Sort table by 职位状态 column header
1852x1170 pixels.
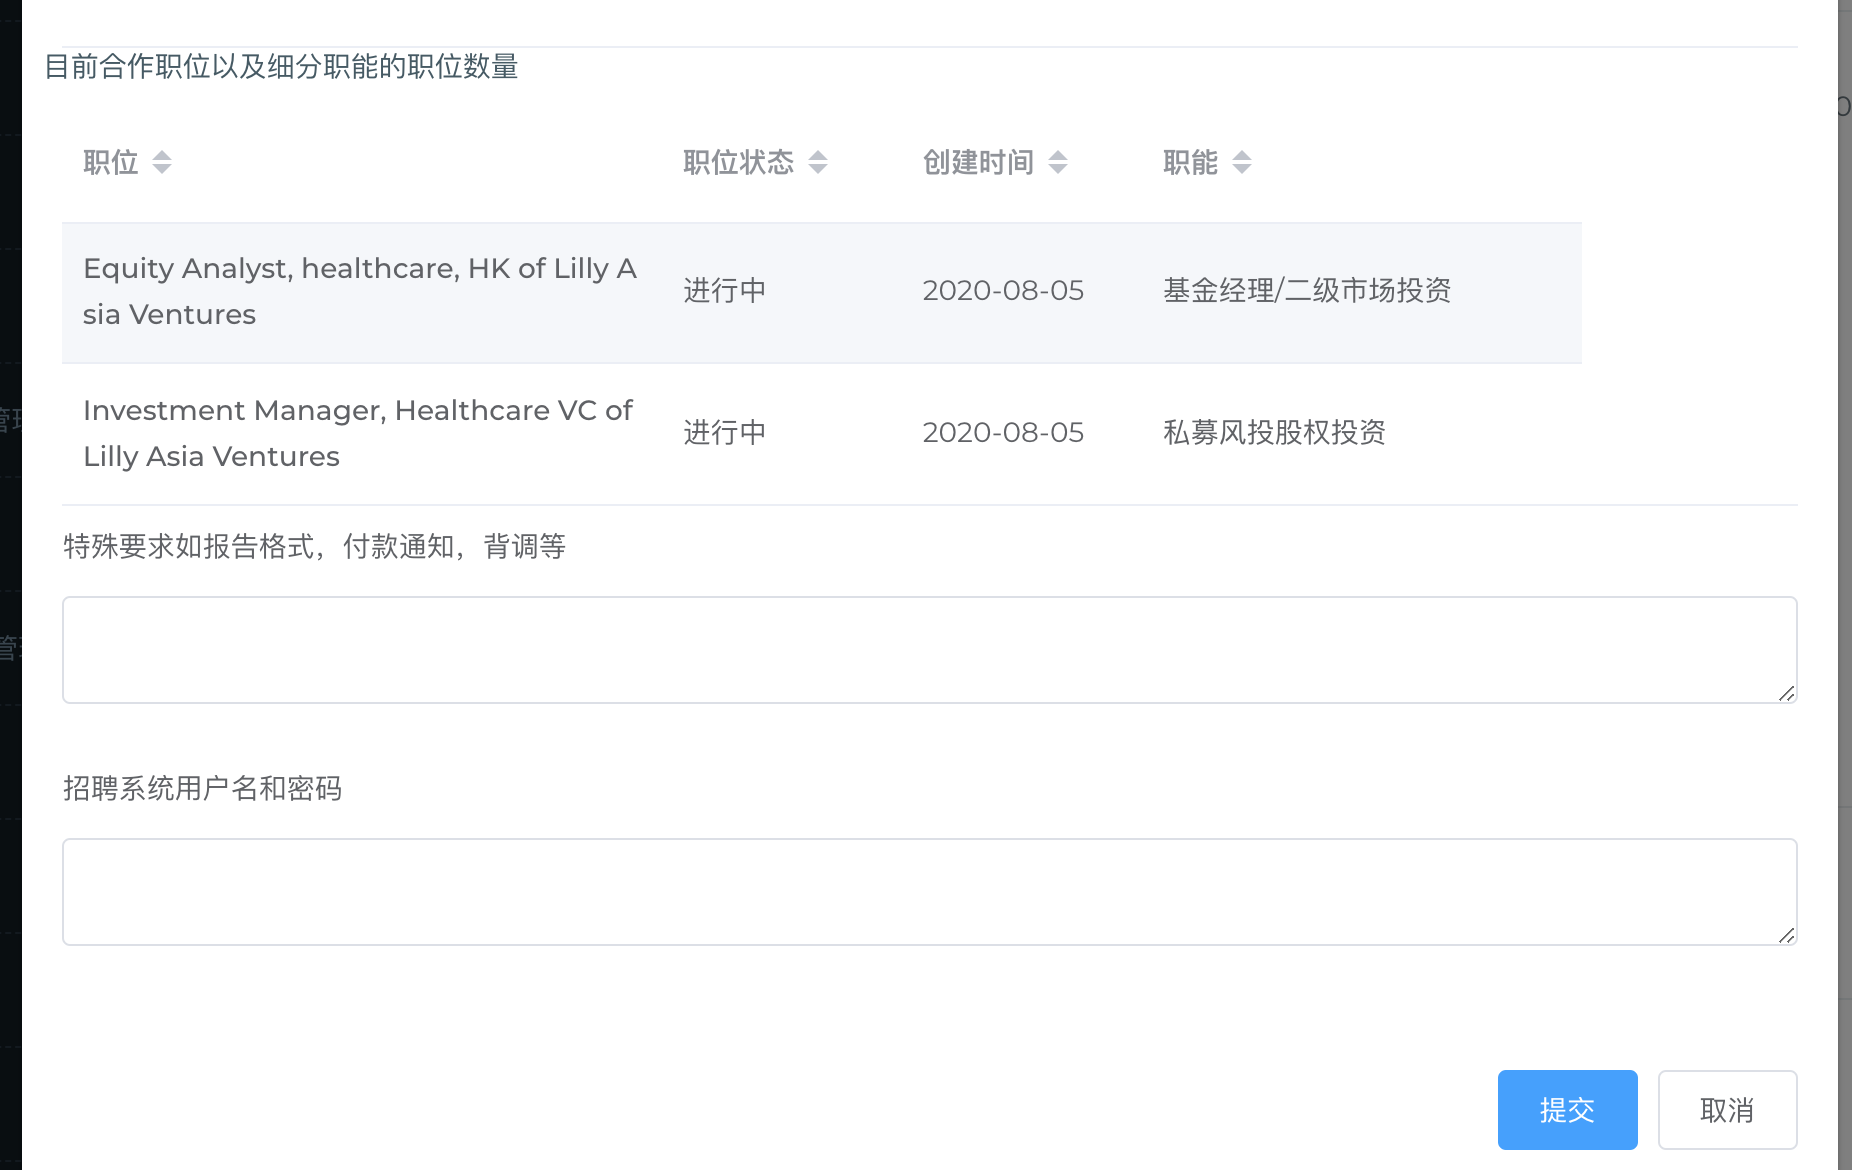click(738, 162)
